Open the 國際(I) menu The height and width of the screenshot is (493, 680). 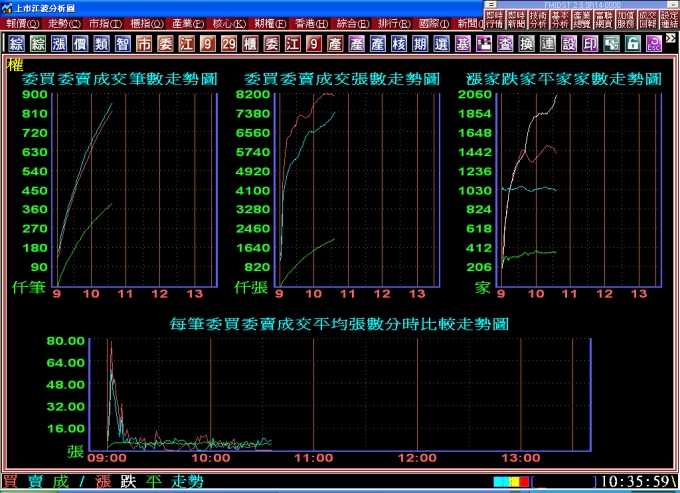(x=435, y=23)
